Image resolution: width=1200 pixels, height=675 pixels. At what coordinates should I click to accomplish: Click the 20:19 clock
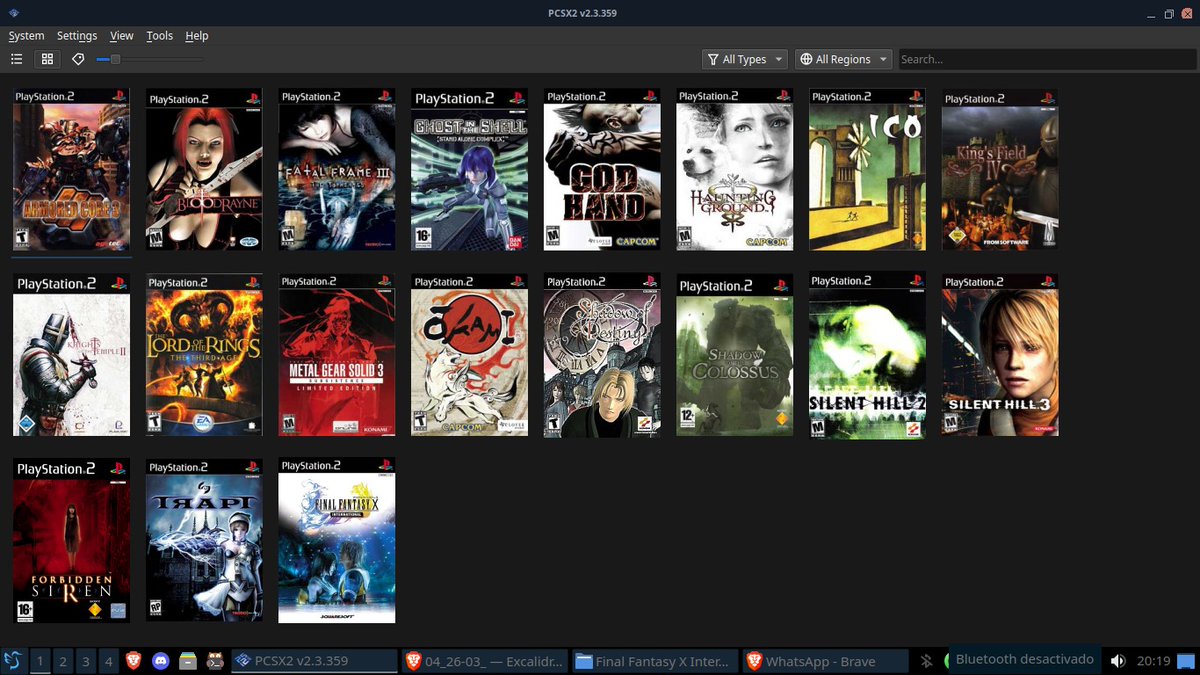(x=1153, y=661)
